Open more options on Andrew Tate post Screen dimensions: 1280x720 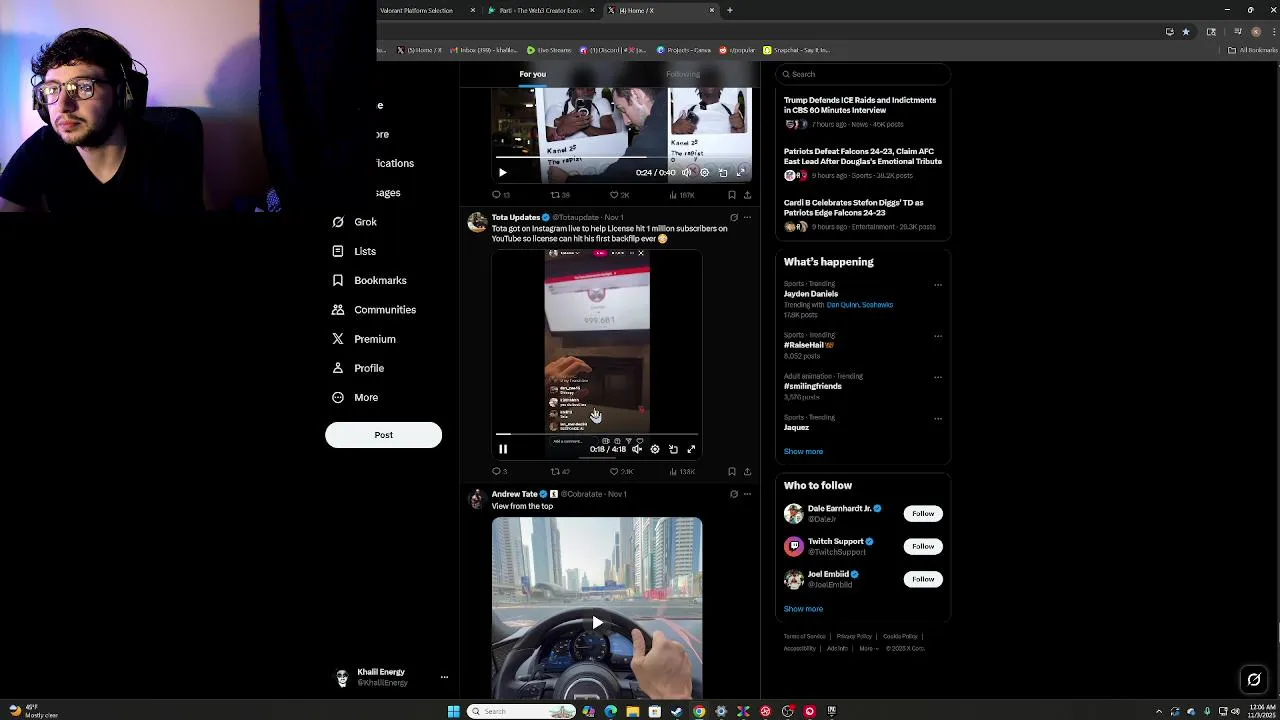(747, 494)
